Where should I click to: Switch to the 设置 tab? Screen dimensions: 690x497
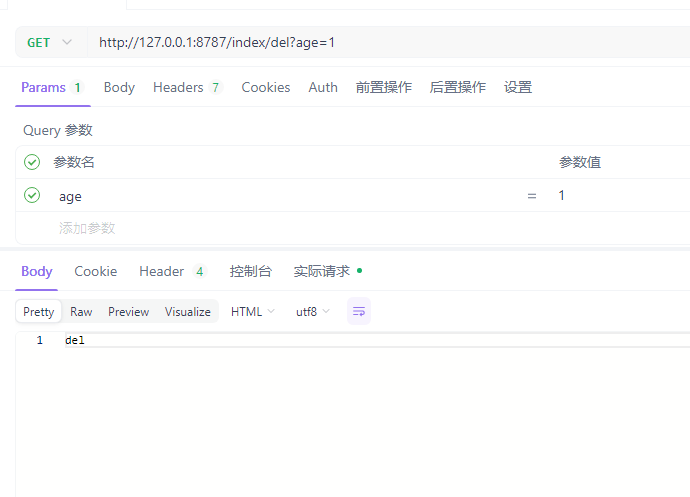pos(517,88)
